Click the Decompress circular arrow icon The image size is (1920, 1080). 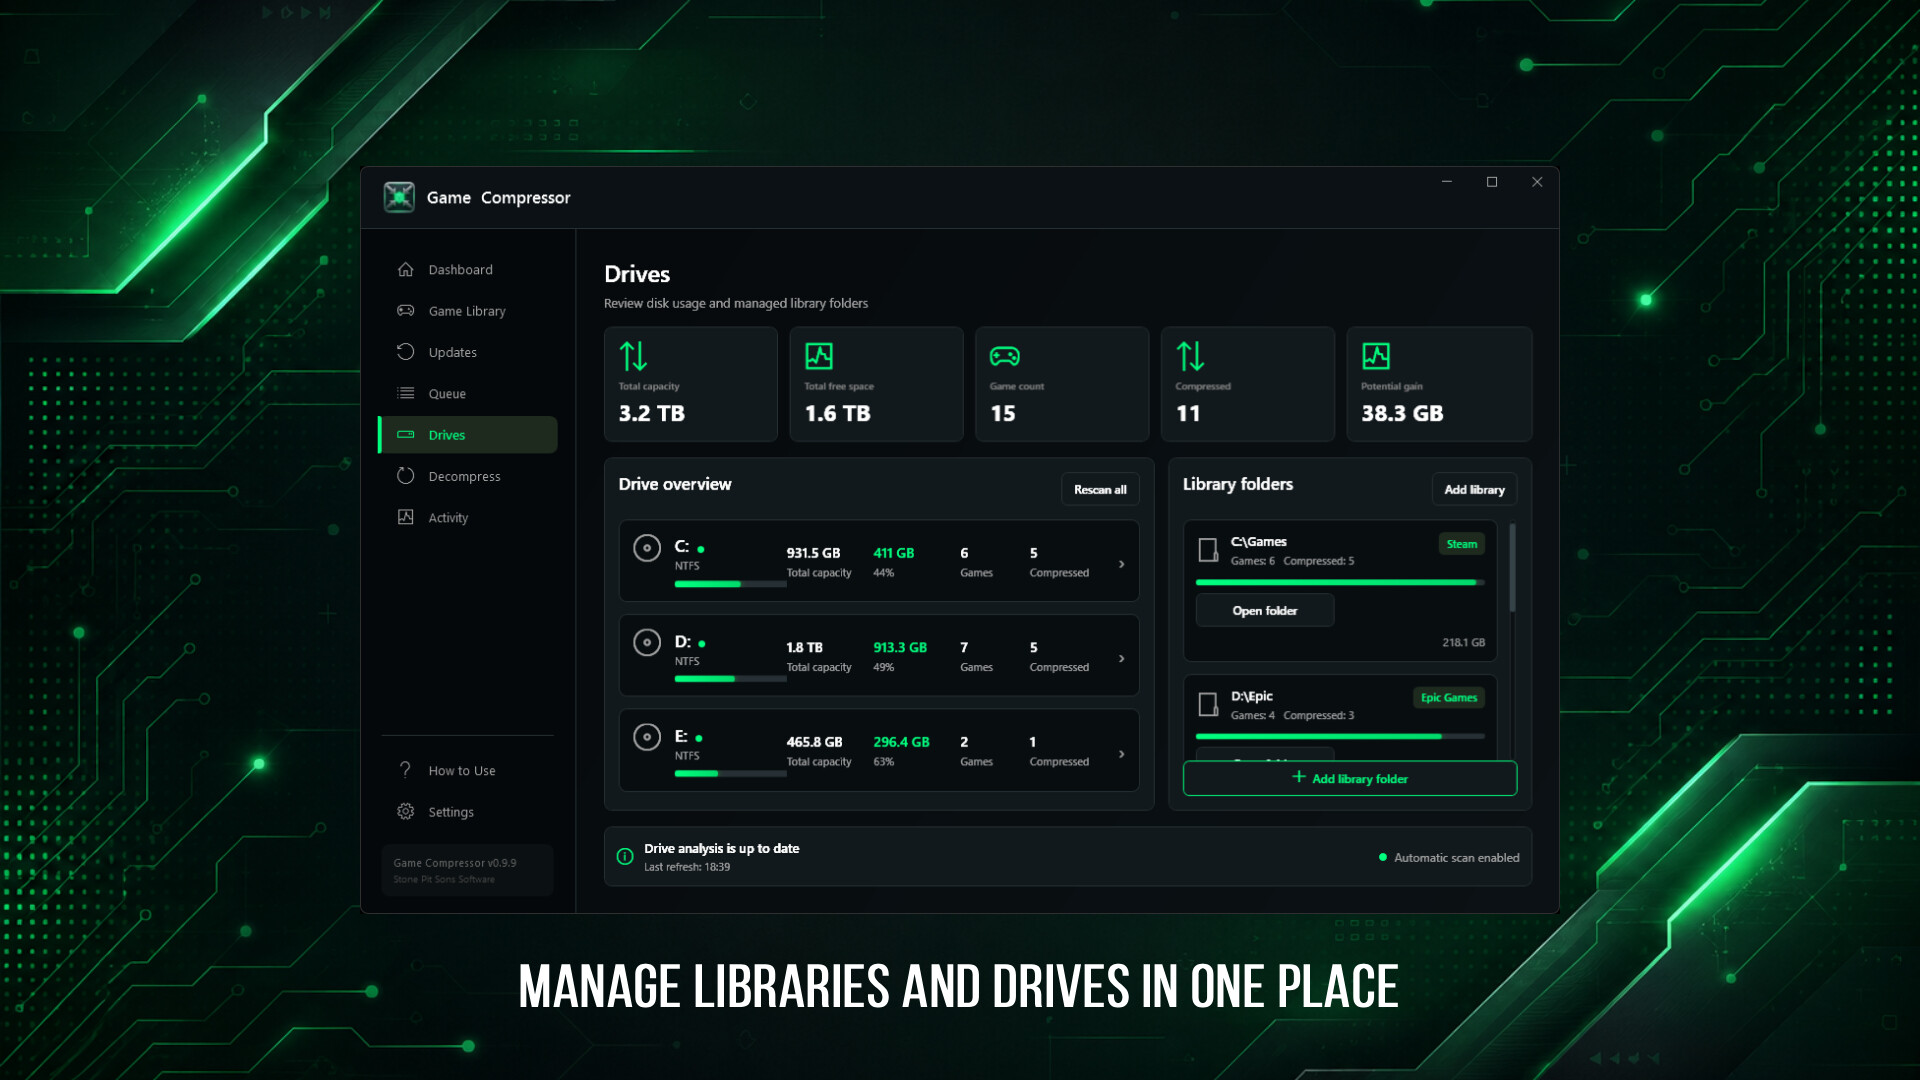coord(405,476)
